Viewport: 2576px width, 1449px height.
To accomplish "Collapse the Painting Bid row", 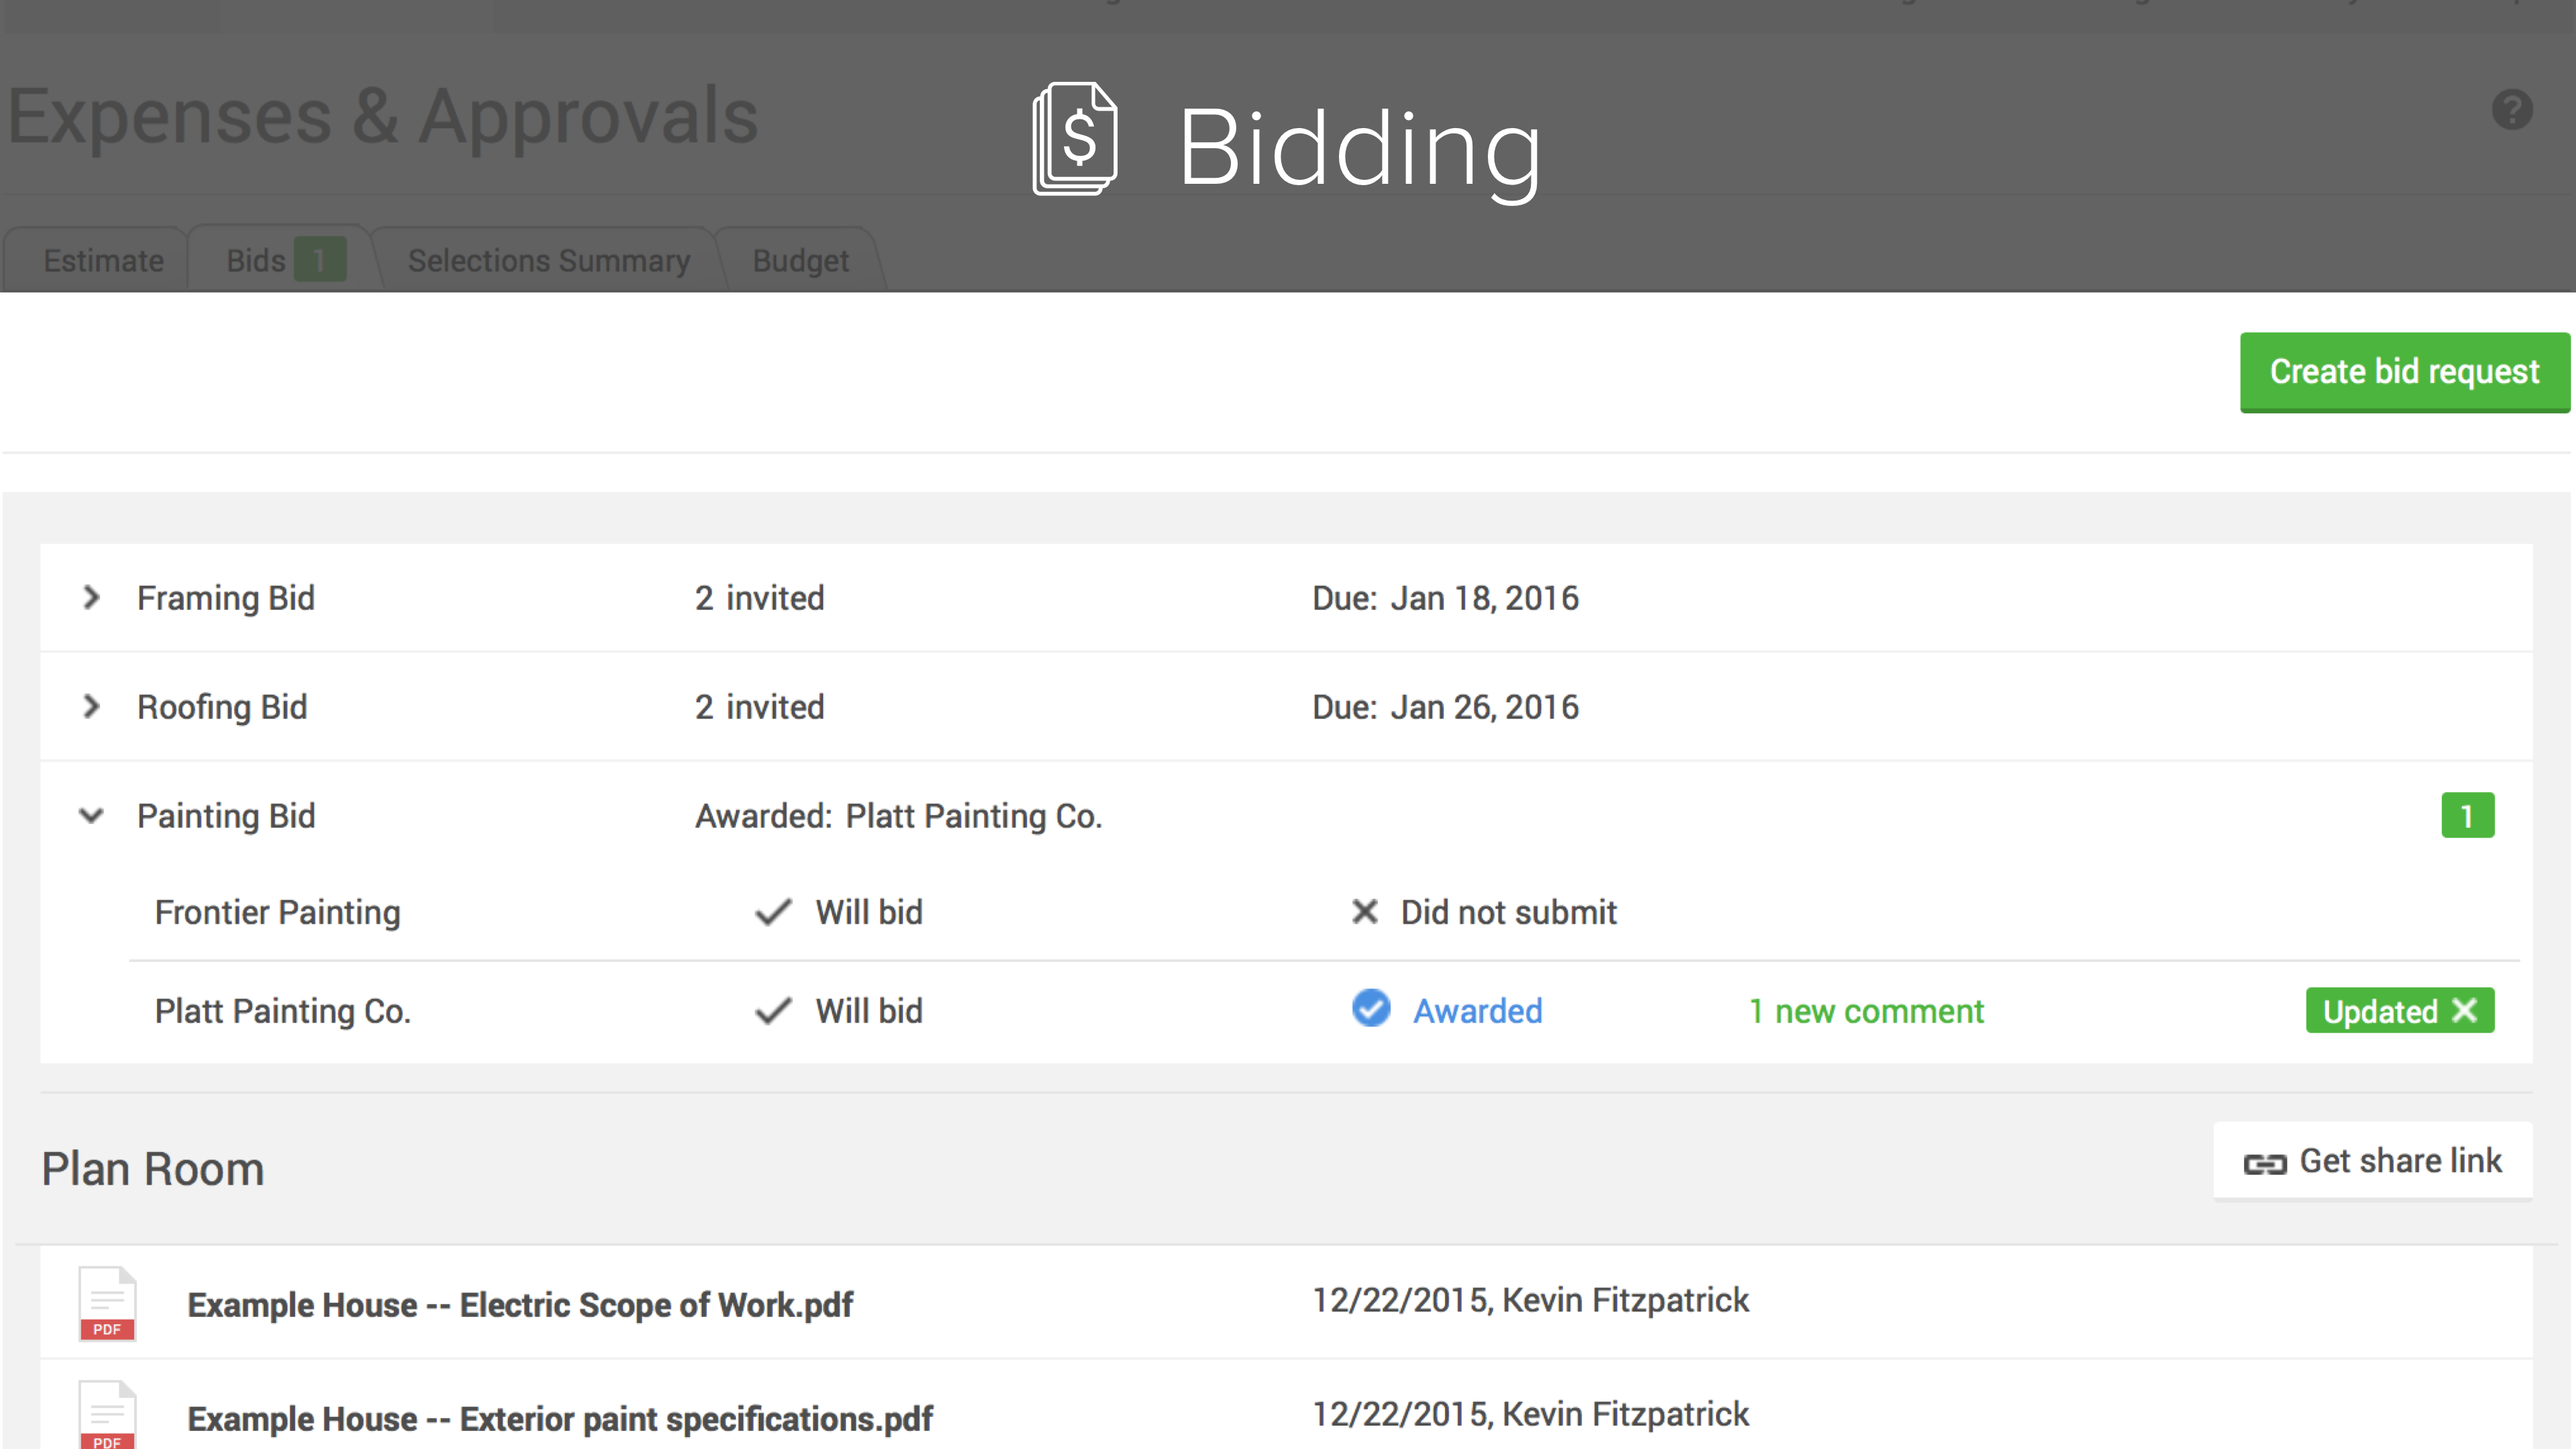I will click(91, 816).
